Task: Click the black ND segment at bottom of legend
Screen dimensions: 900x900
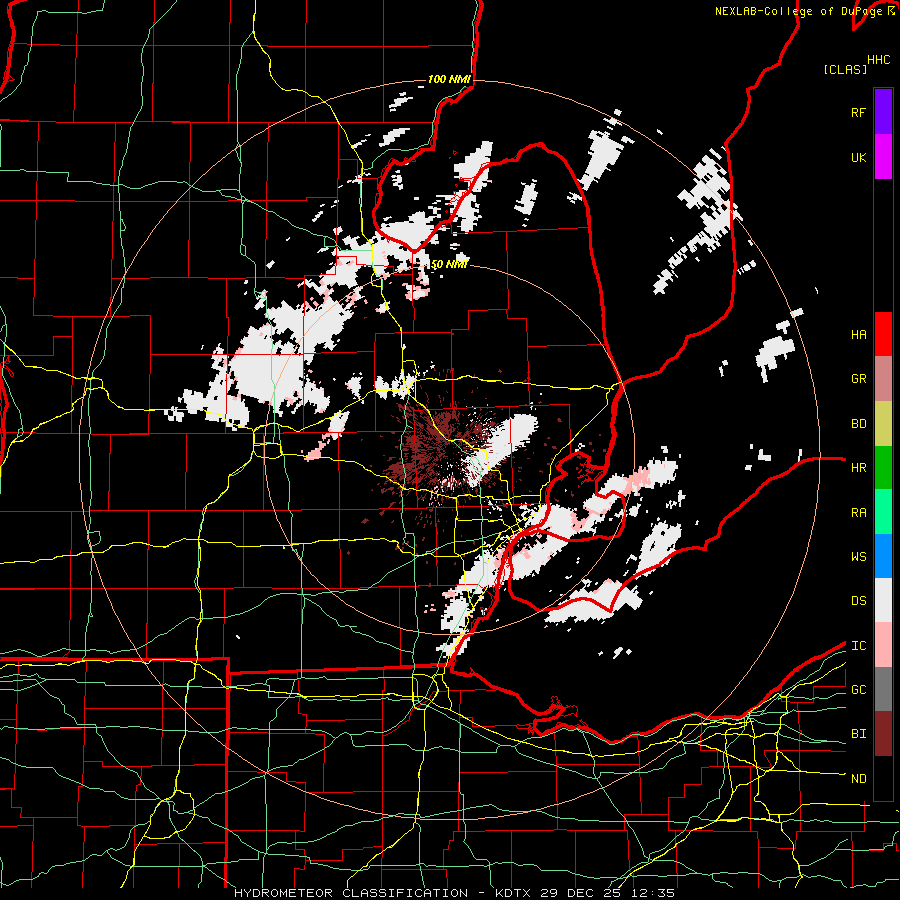Action: coord(883,778)
